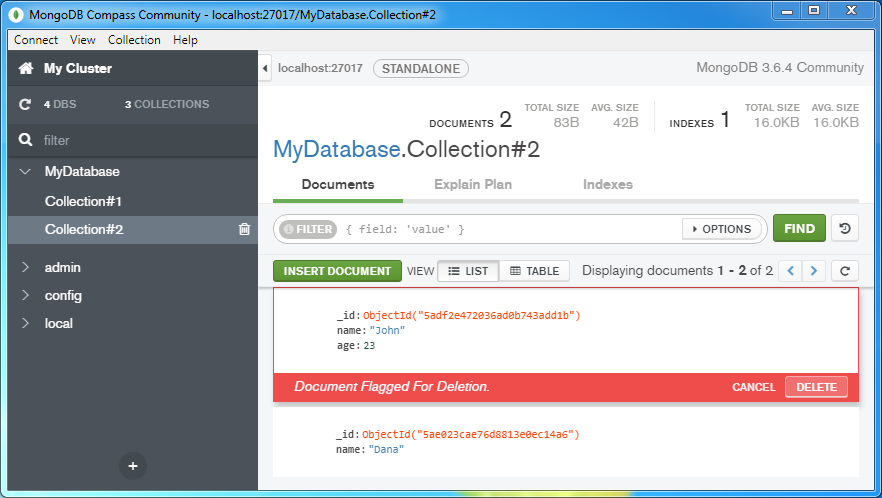Image resolution: width=882 pixels, height=498 pixels.
Task: Click the MongoDB Compass leaf icon in title bar
Action: [16, 15]
